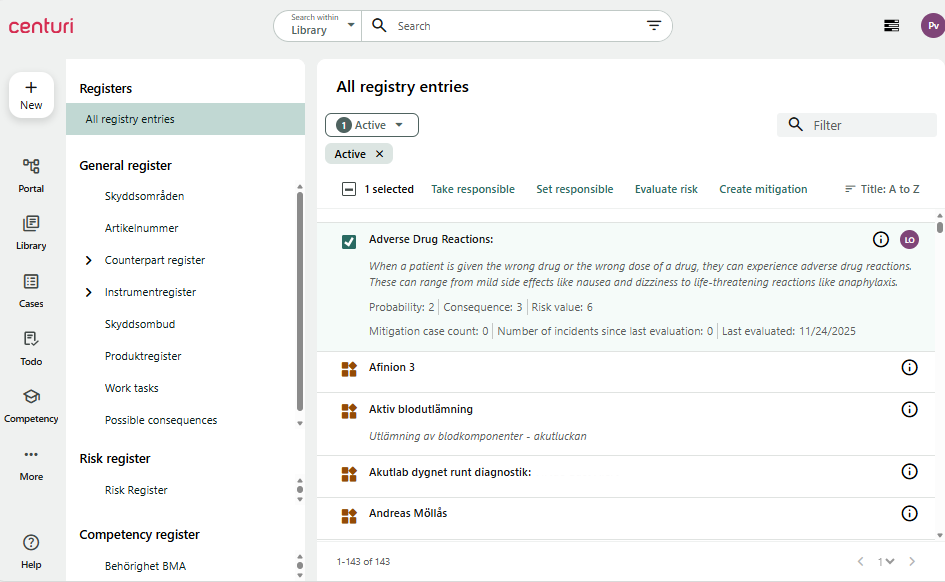Click the Create mitigation action
Screen dimensions: 945x582
pyautogui.click(x=763, y=189)
